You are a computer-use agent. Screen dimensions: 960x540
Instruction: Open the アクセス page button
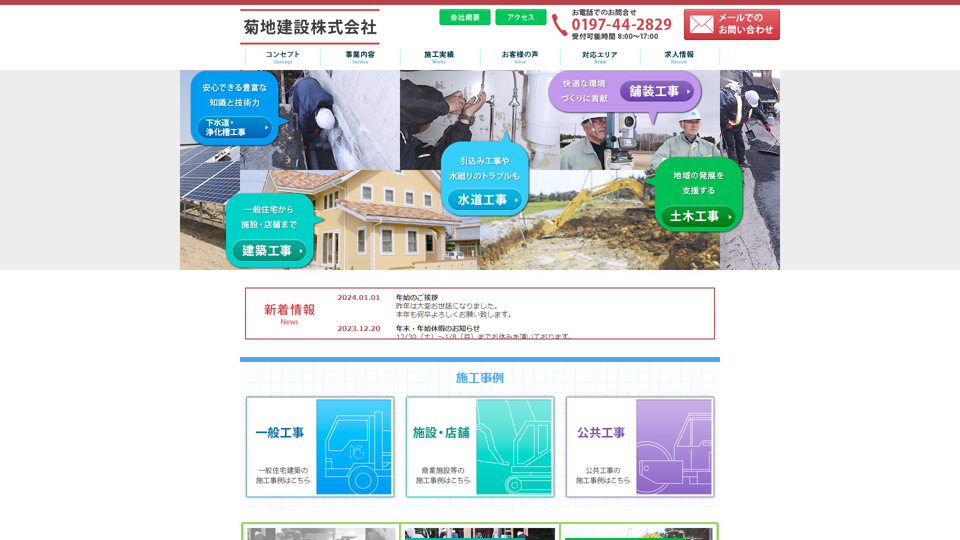520,17
